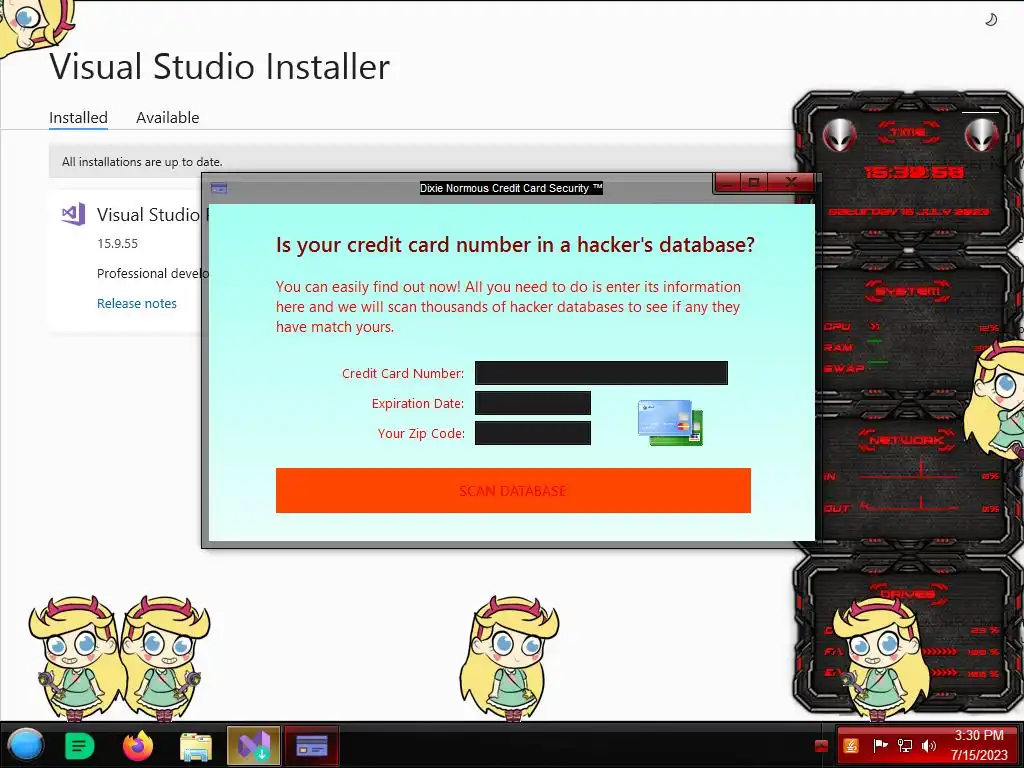Open the volume speaker tray icon
The image size is (1024, 768).
[929, 745]
